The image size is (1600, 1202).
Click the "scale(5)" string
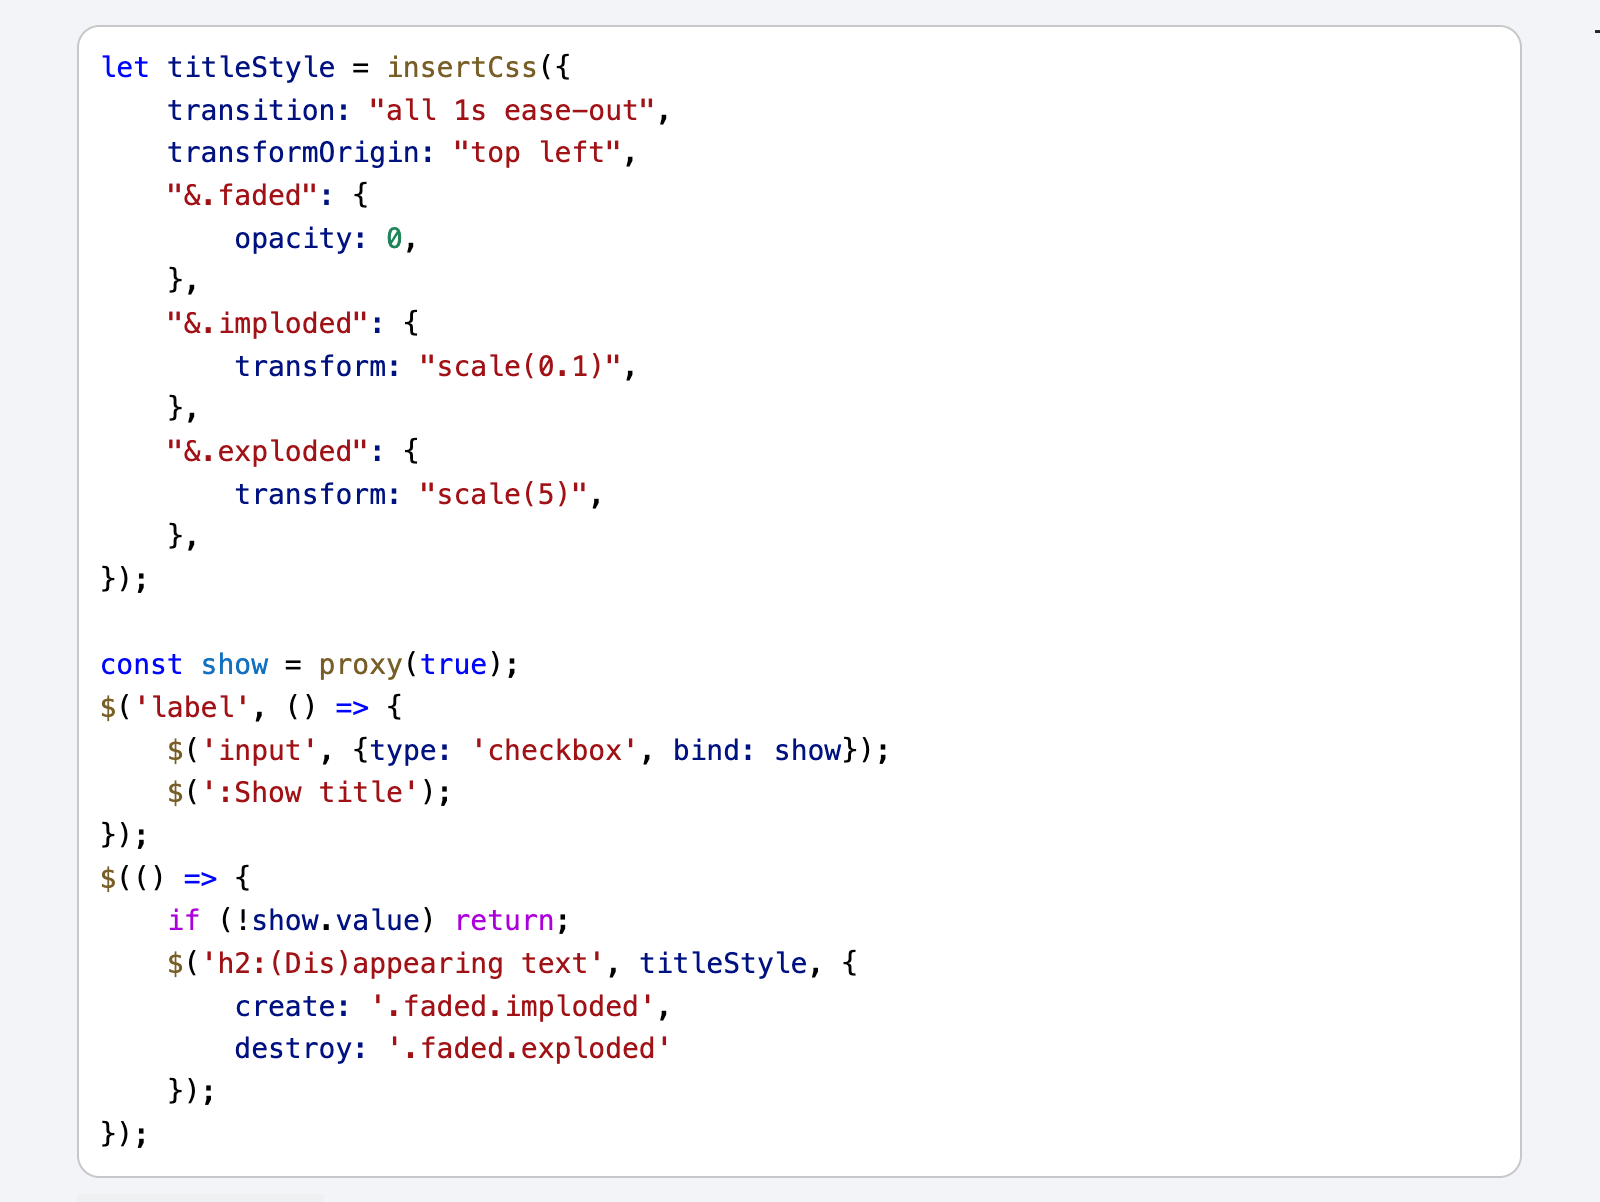[503, 494]
